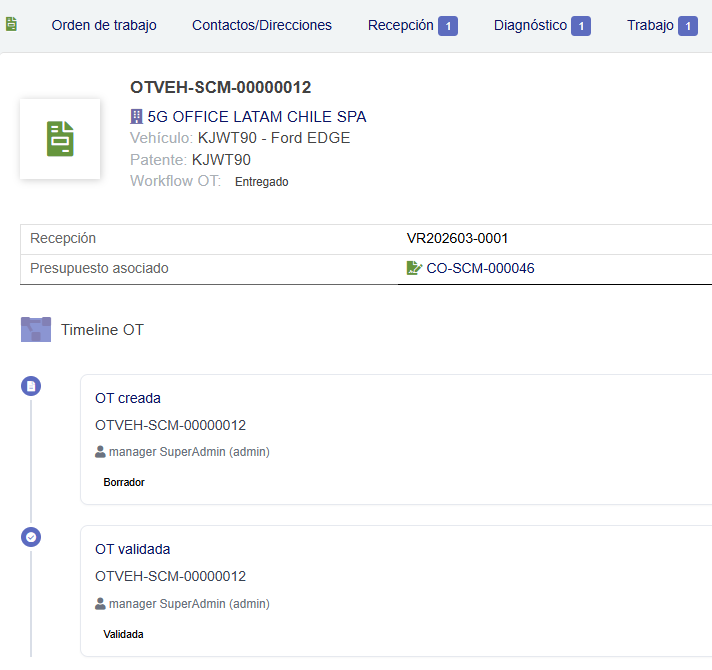Click manager SuperAdmin in OT validada card
This screenshot has height=670, width=712.
pyautogui.click(x=189, y=604)
